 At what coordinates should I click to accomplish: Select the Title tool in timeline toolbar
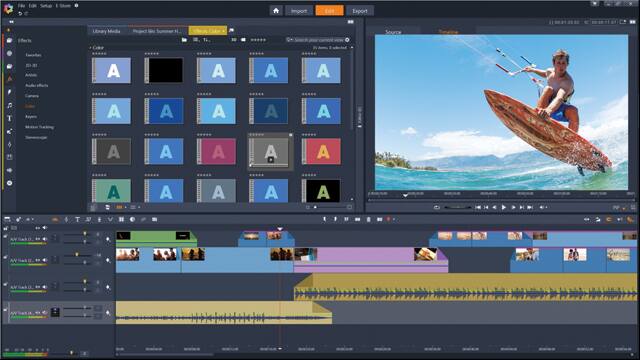point(77,220)
